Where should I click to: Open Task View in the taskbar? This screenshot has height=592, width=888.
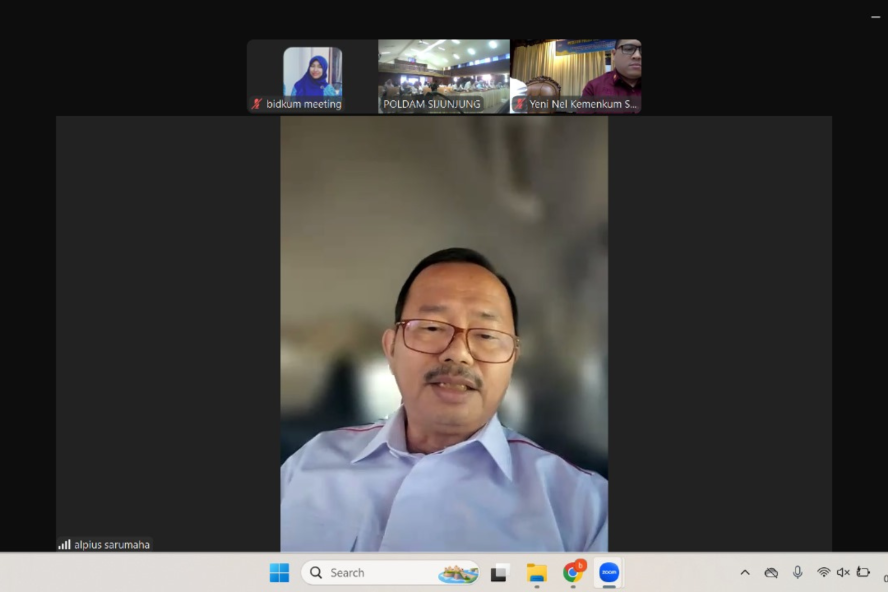click(x=499, y=573)
